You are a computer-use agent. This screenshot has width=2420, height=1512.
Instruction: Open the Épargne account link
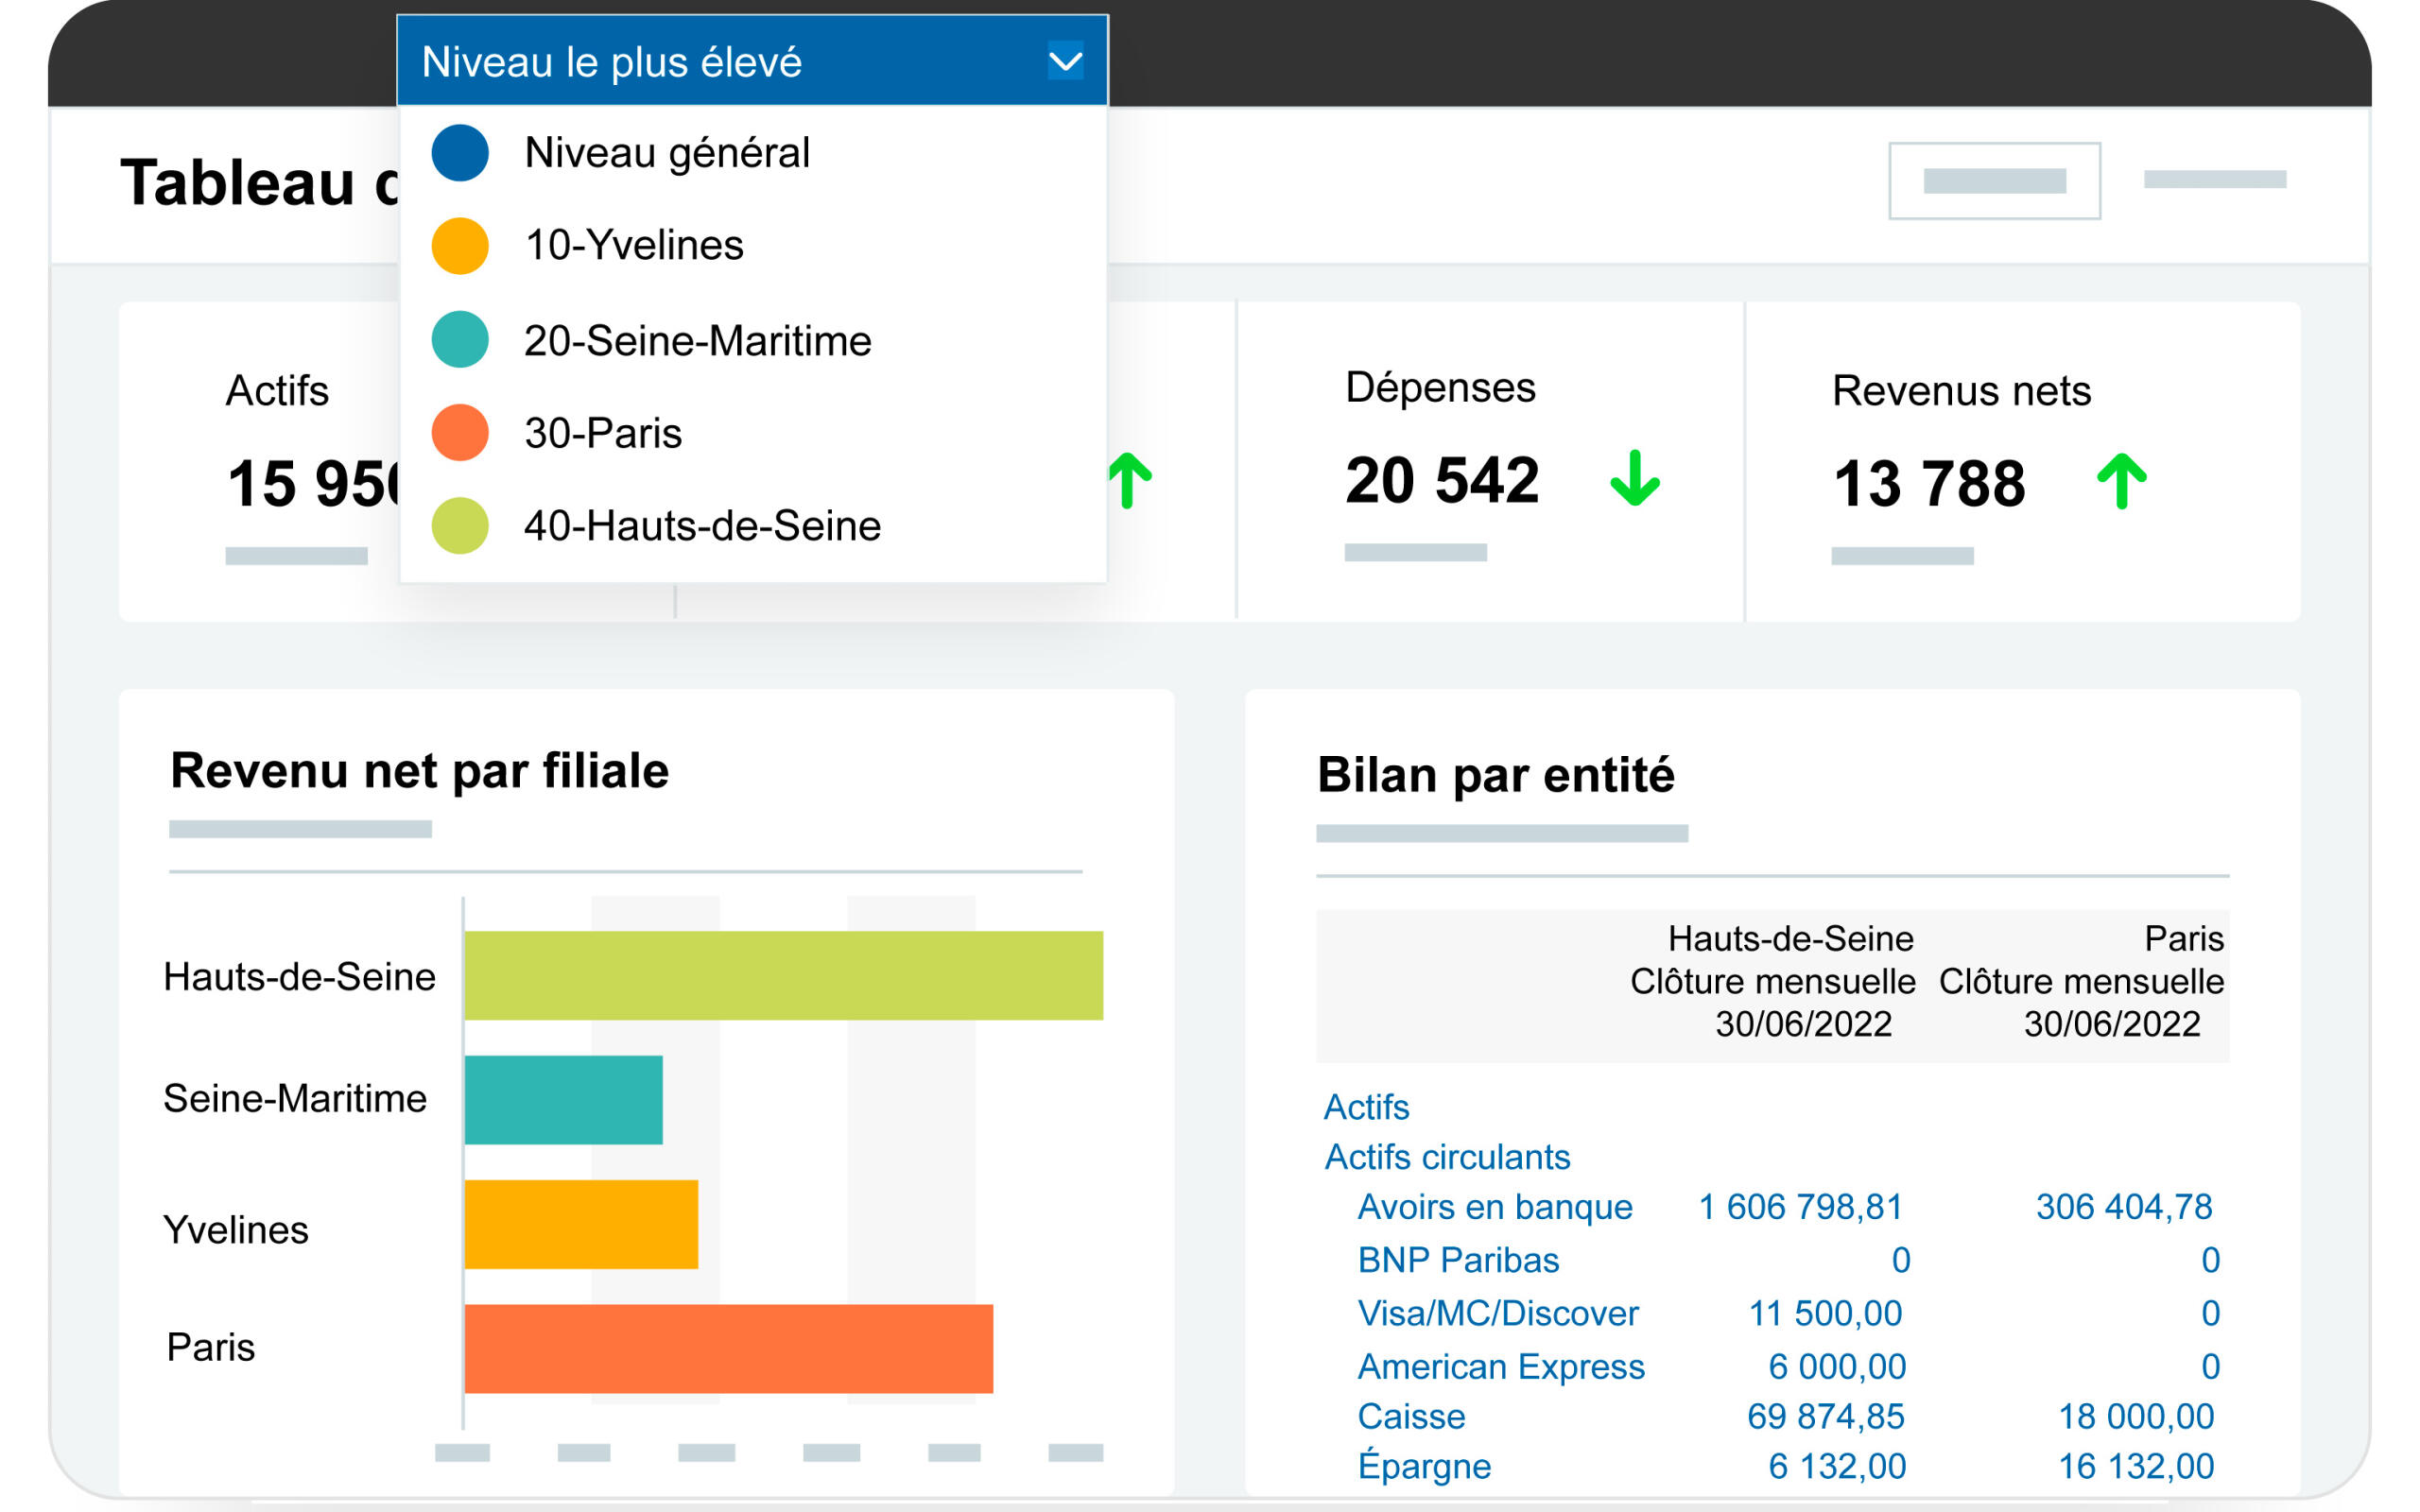point(1424,1467)
